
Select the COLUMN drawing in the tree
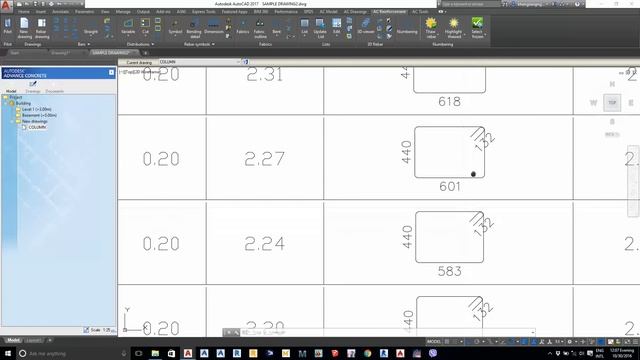point(37,127)
